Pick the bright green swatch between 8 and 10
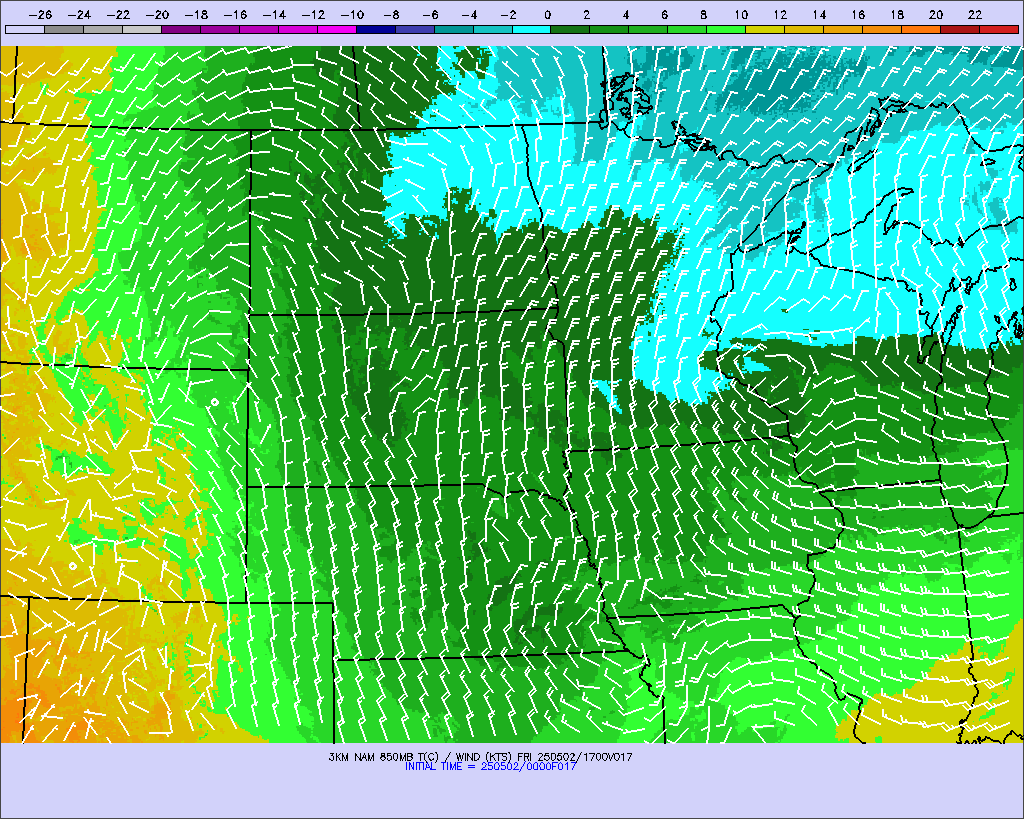 727,29
